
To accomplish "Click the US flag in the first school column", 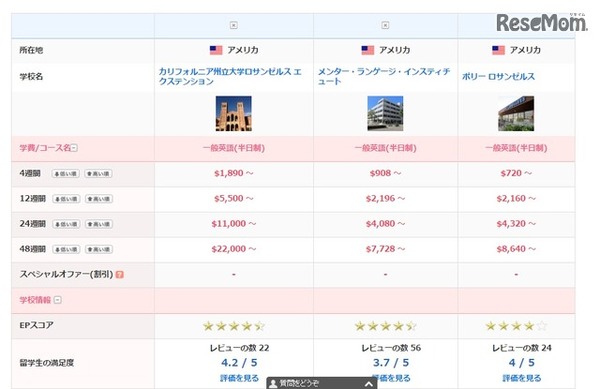I will click(216, 50).
